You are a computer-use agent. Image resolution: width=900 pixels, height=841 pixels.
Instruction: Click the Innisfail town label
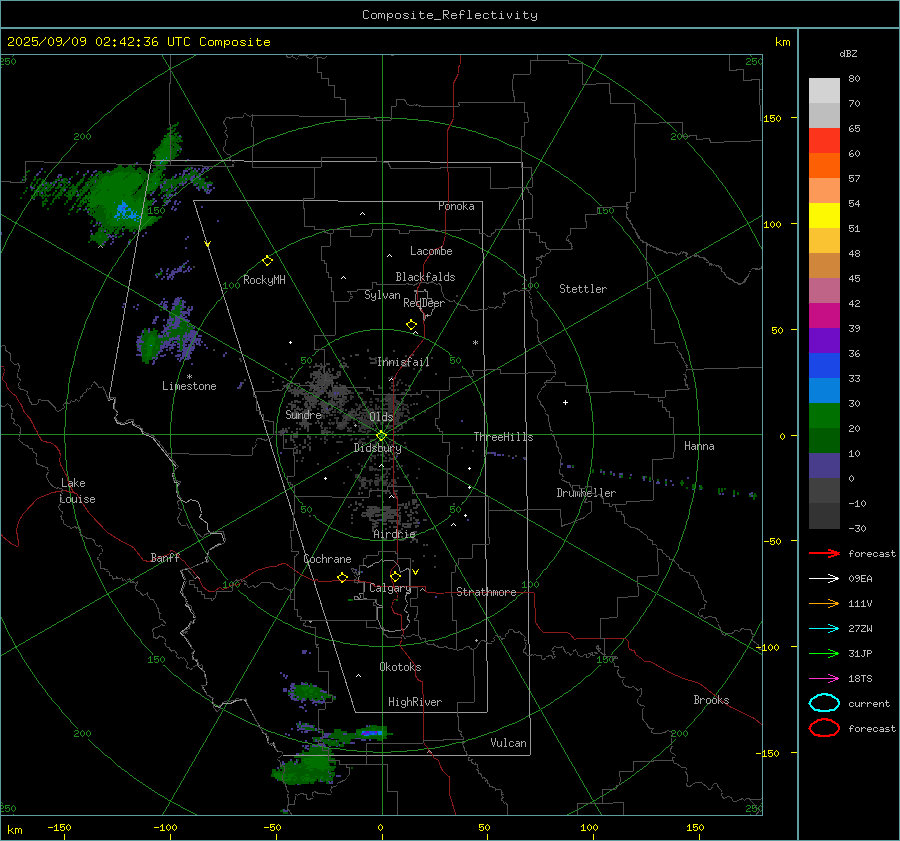coord(404,362)
